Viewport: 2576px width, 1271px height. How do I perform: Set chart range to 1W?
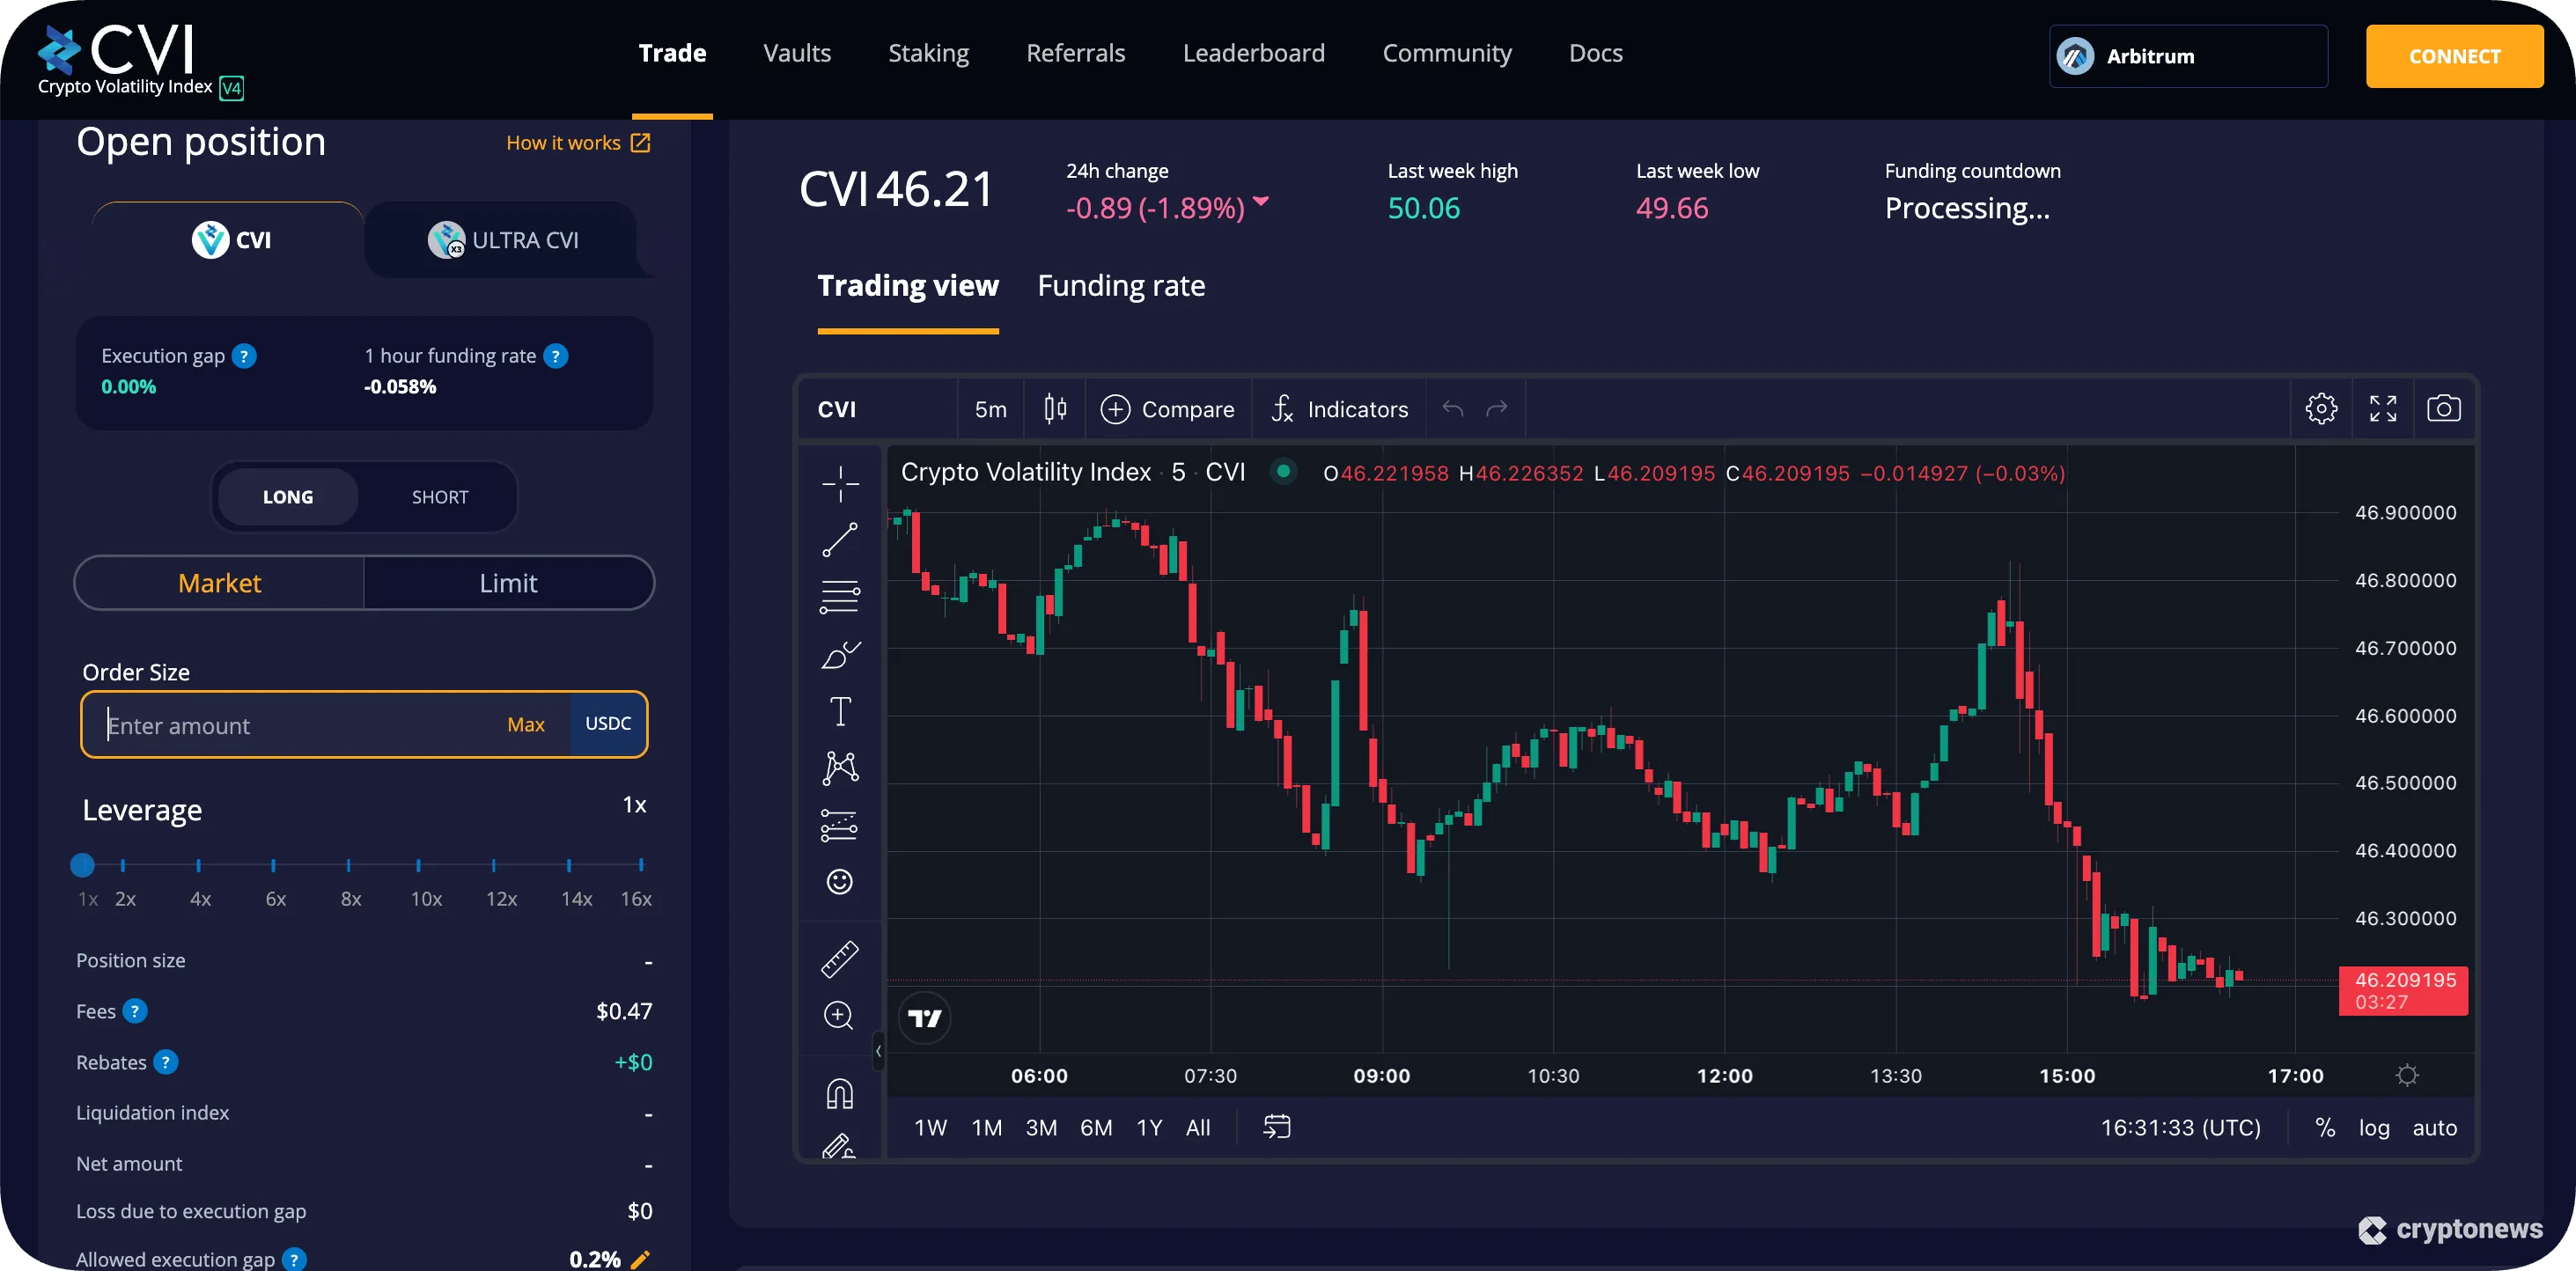pyautogui.click(x=930, y=1127)
